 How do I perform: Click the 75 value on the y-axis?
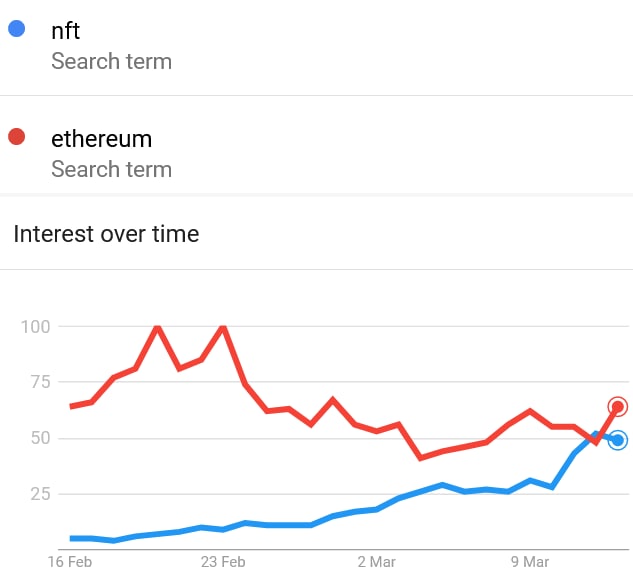(40, 382)
